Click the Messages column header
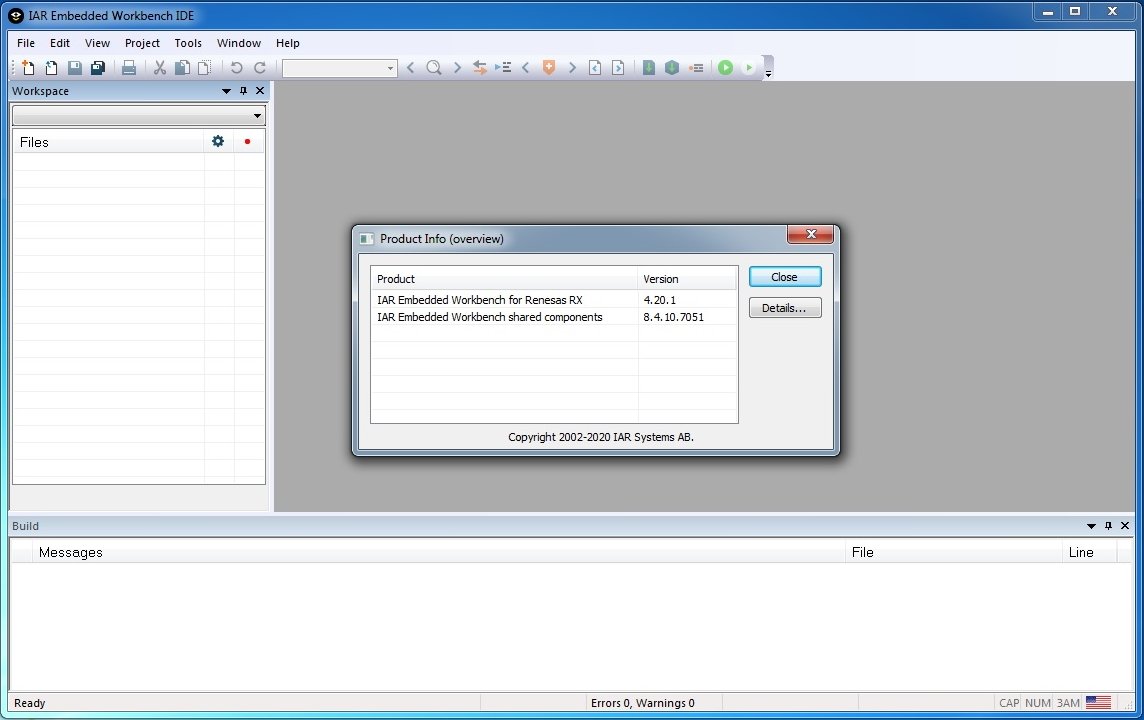 (x=438, y=552)
